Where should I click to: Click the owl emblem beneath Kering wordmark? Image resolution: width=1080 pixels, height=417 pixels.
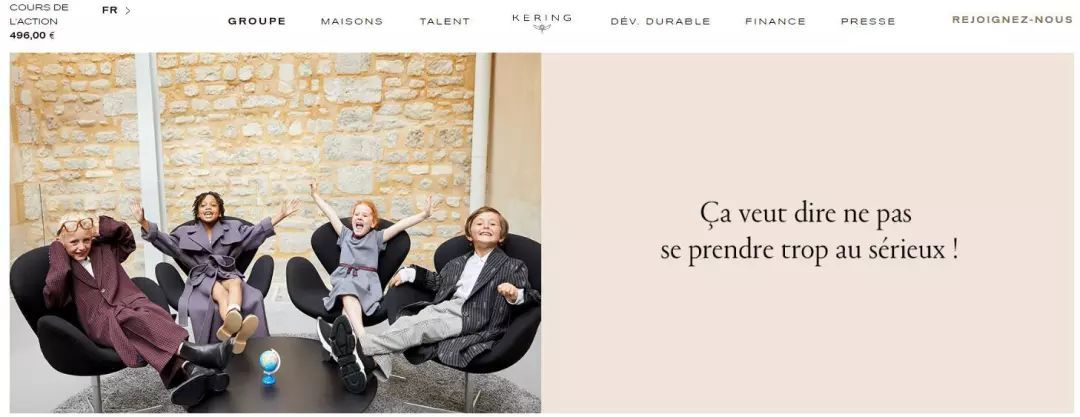coord(542,28)
